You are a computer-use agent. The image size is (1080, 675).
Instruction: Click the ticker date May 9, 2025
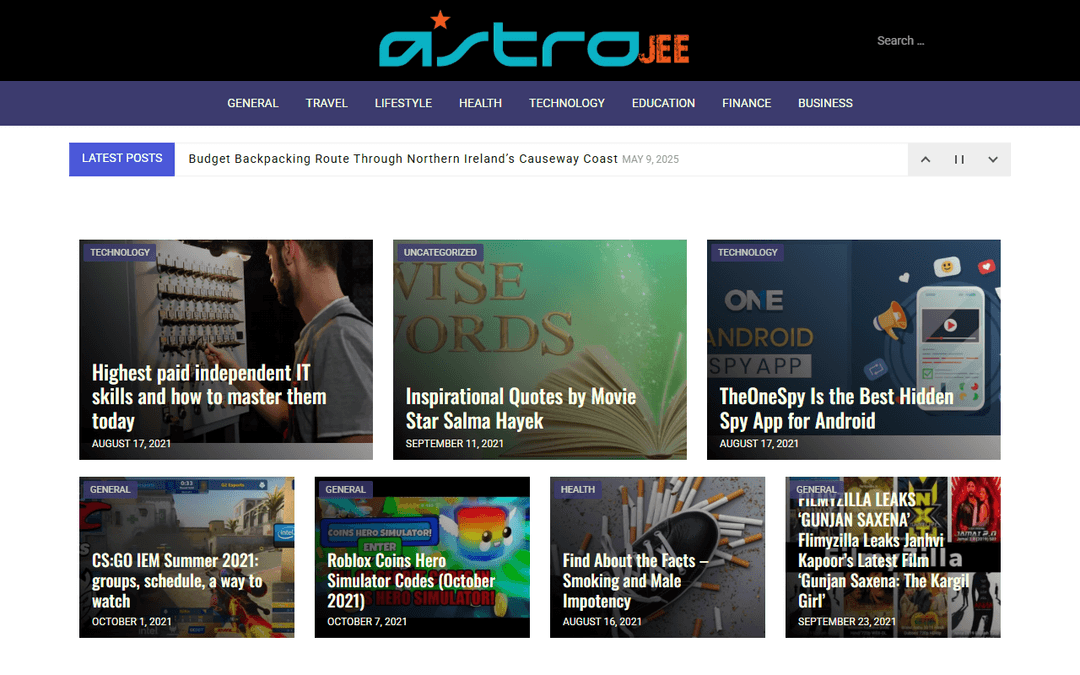(x=650, y=160)
